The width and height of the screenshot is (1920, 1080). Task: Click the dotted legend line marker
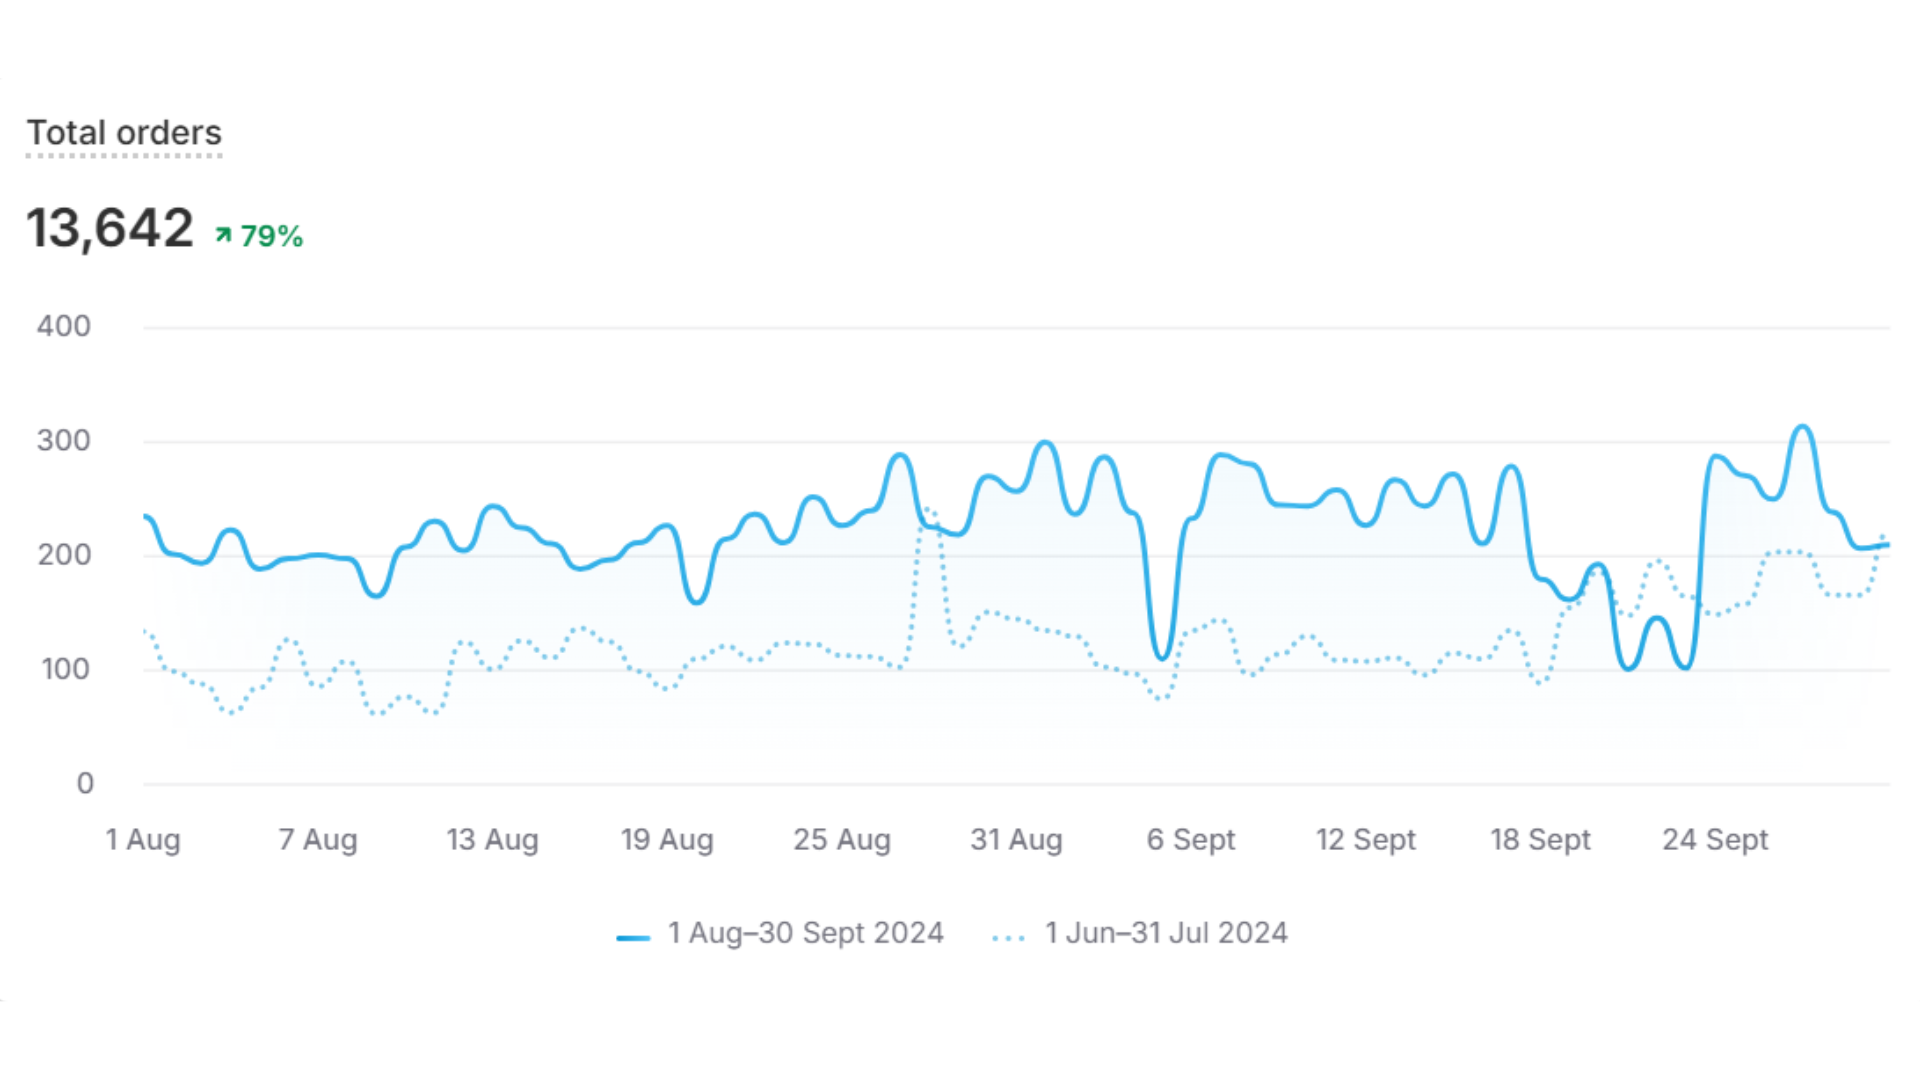(1008, 937)
